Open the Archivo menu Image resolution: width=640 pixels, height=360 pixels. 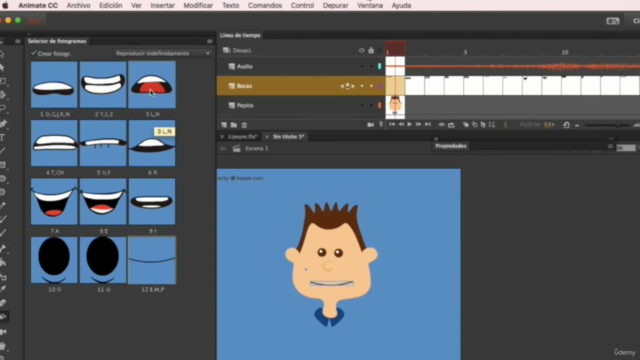pos(78,5)
